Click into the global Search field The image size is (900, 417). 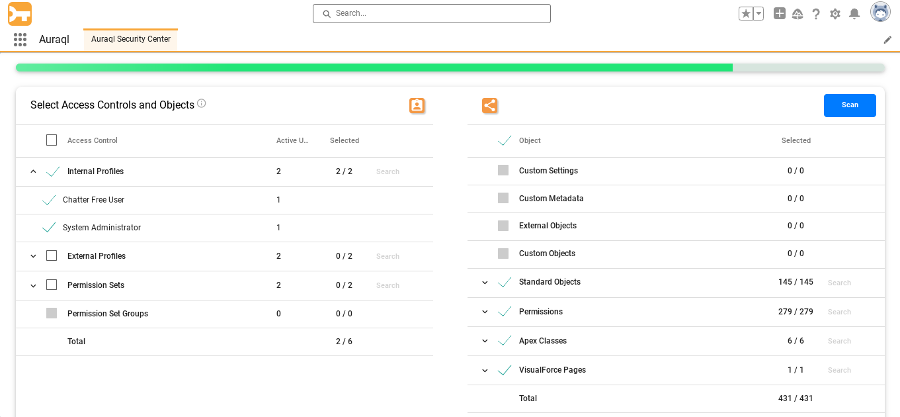pyautogui.click(x=432, y=14)
